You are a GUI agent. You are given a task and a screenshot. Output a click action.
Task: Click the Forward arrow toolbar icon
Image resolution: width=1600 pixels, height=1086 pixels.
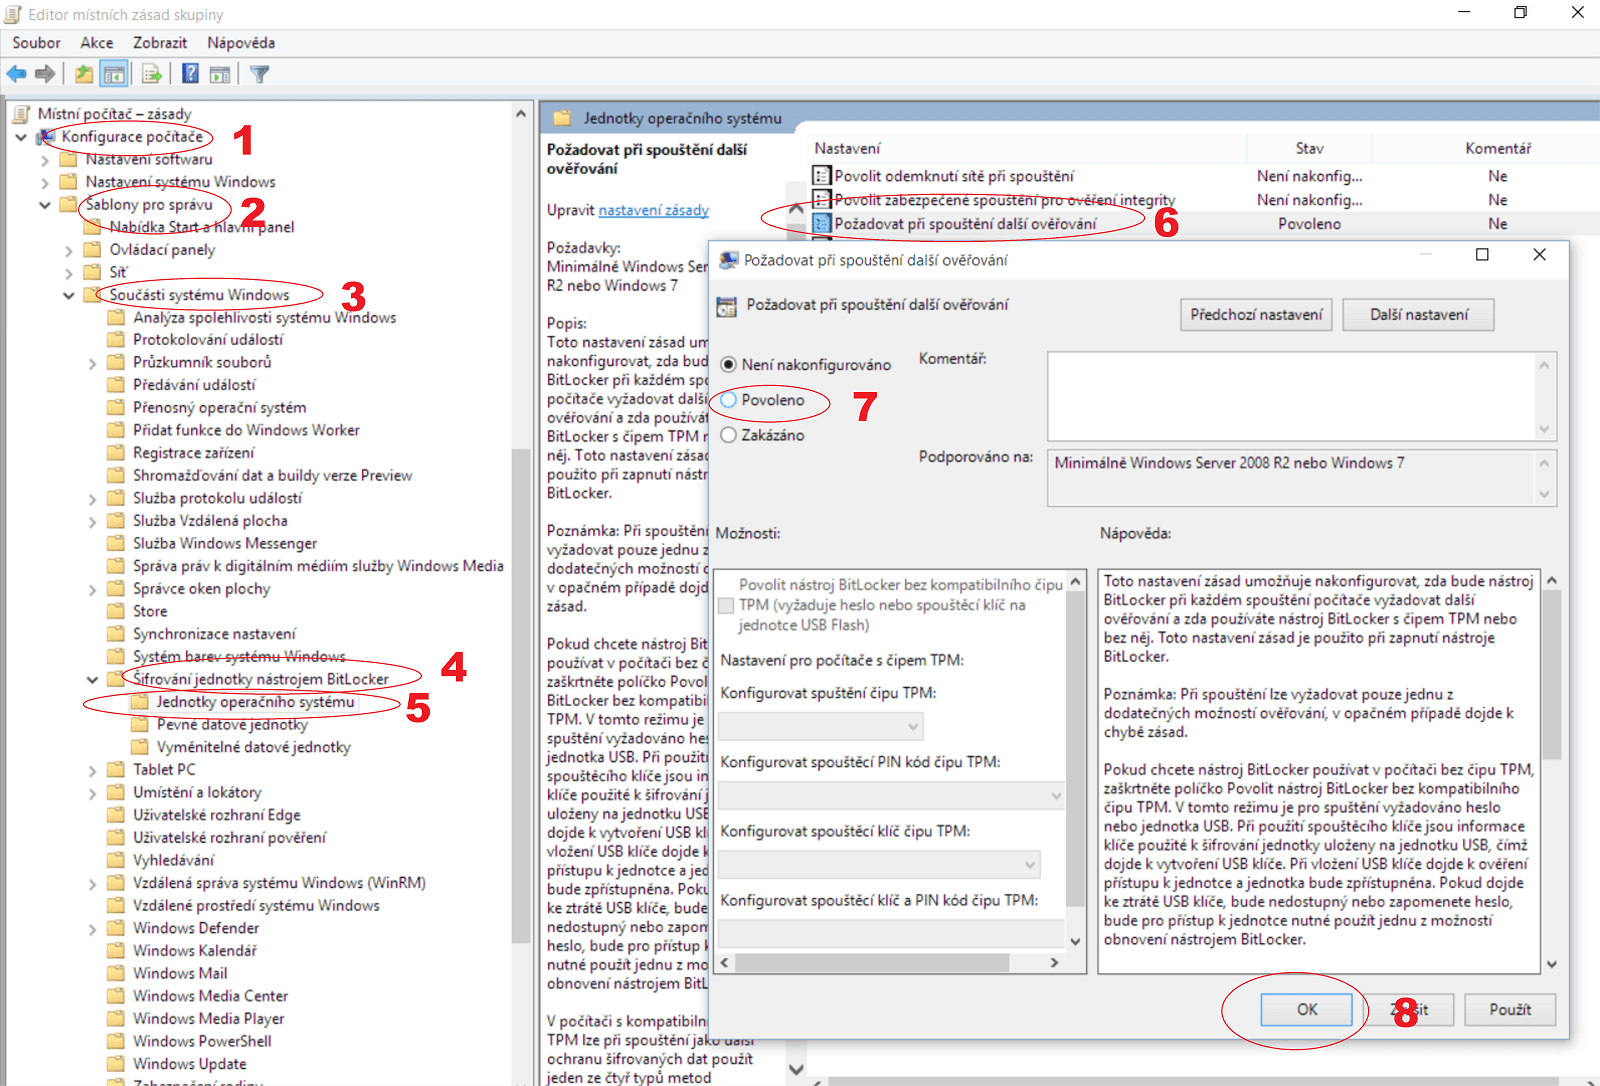[x=44, y=74]
